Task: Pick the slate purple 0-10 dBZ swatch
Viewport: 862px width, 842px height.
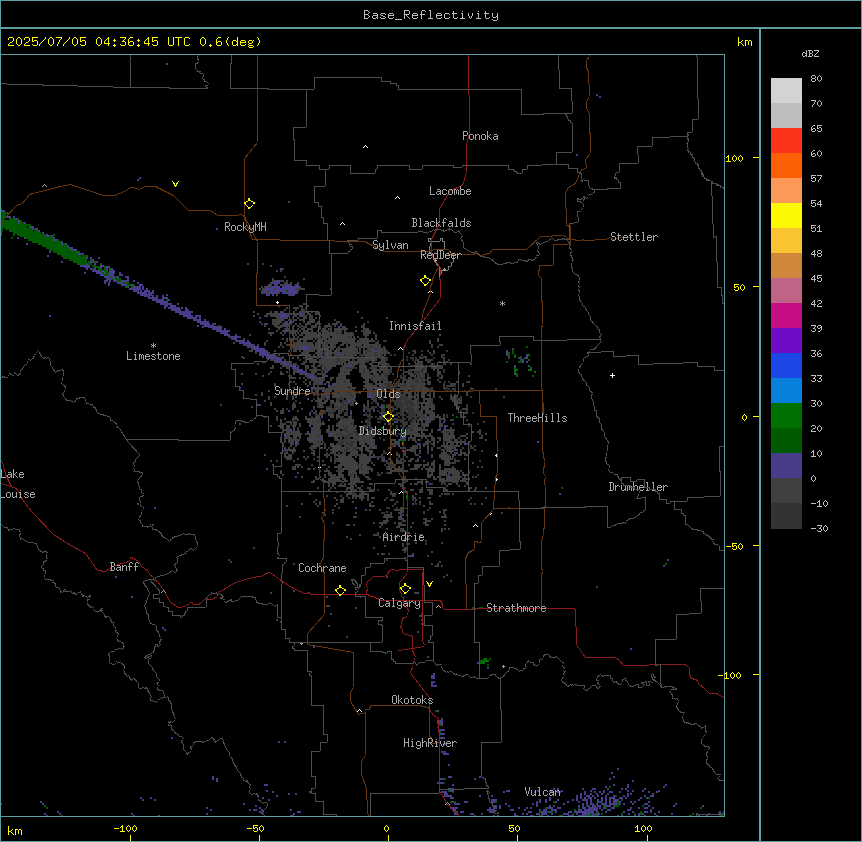Action: (786, 466)
